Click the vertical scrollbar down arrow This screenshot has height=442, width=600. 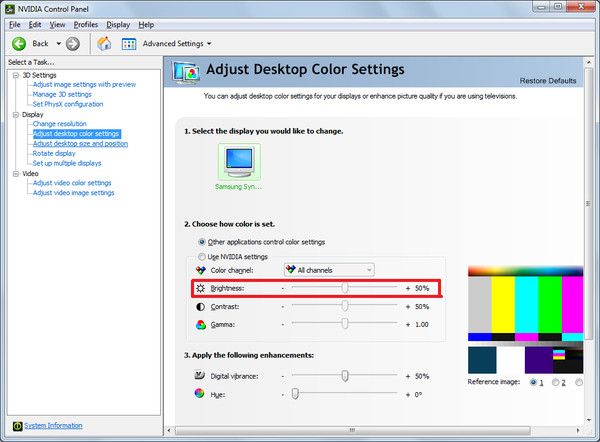(589, 421)
